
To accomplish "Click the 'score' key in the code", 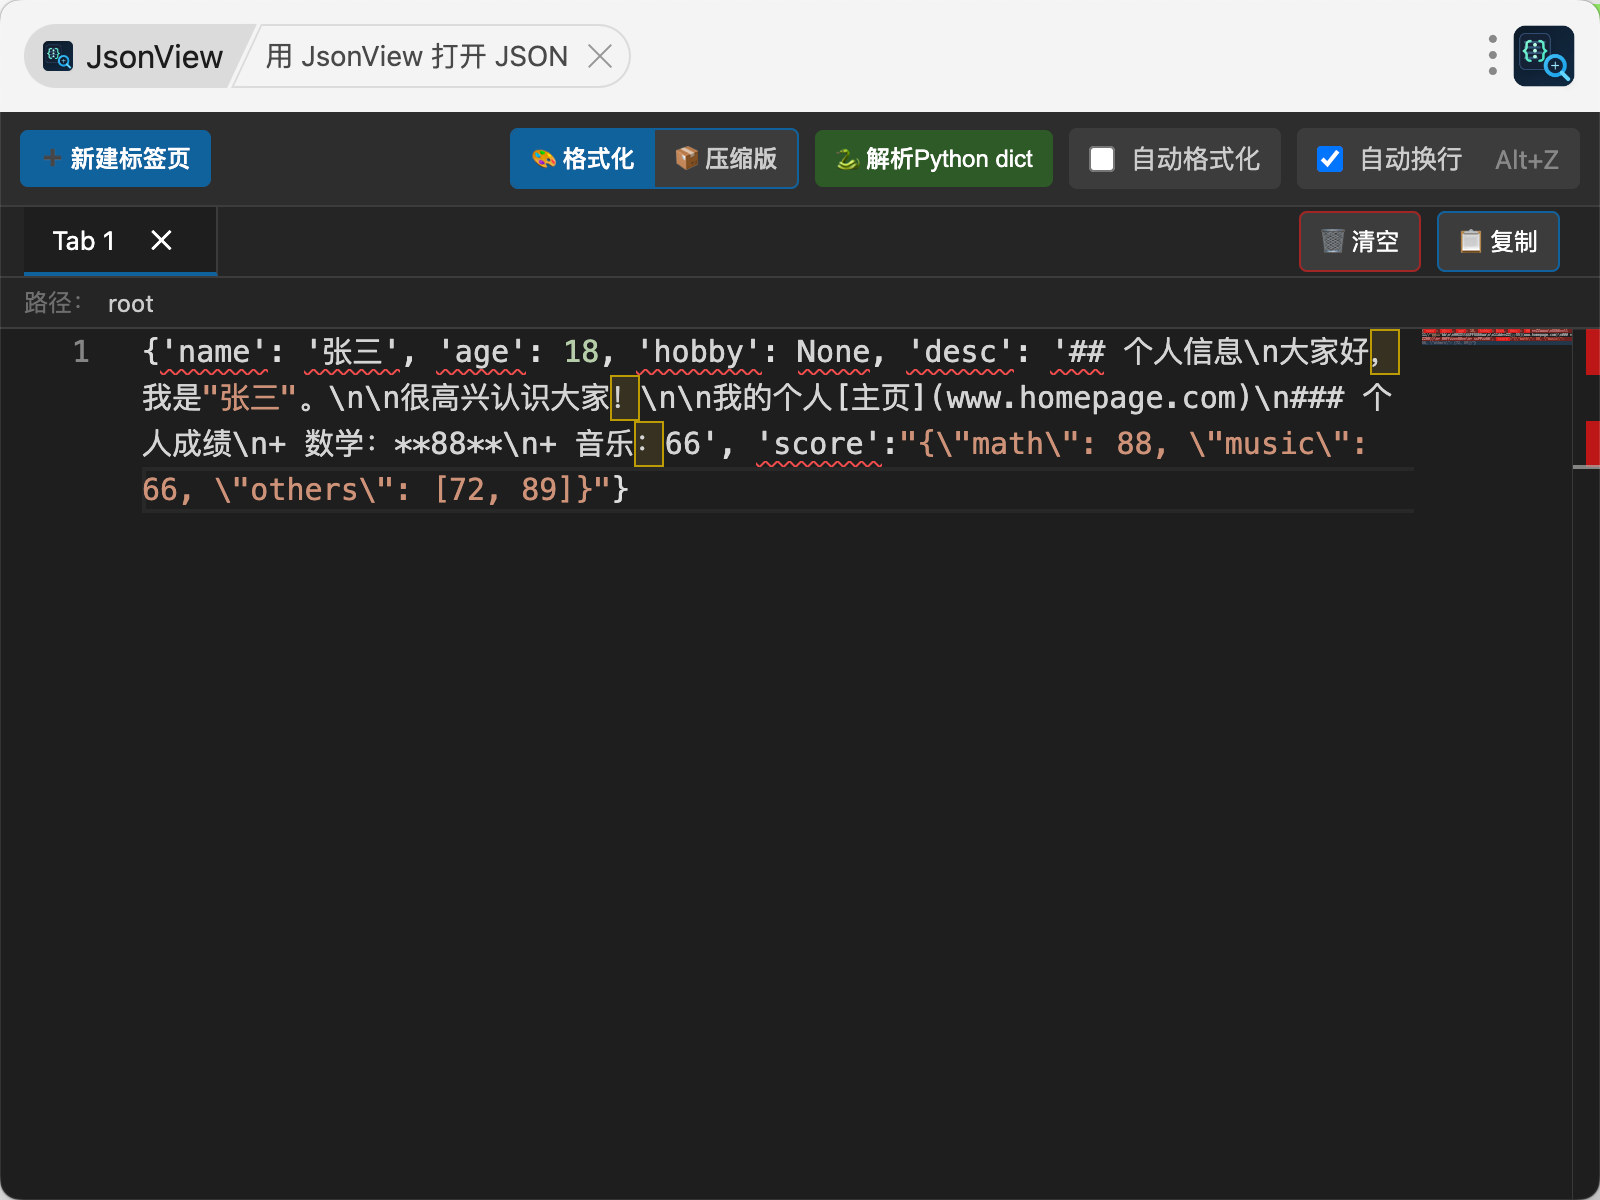I will [818, 444].
